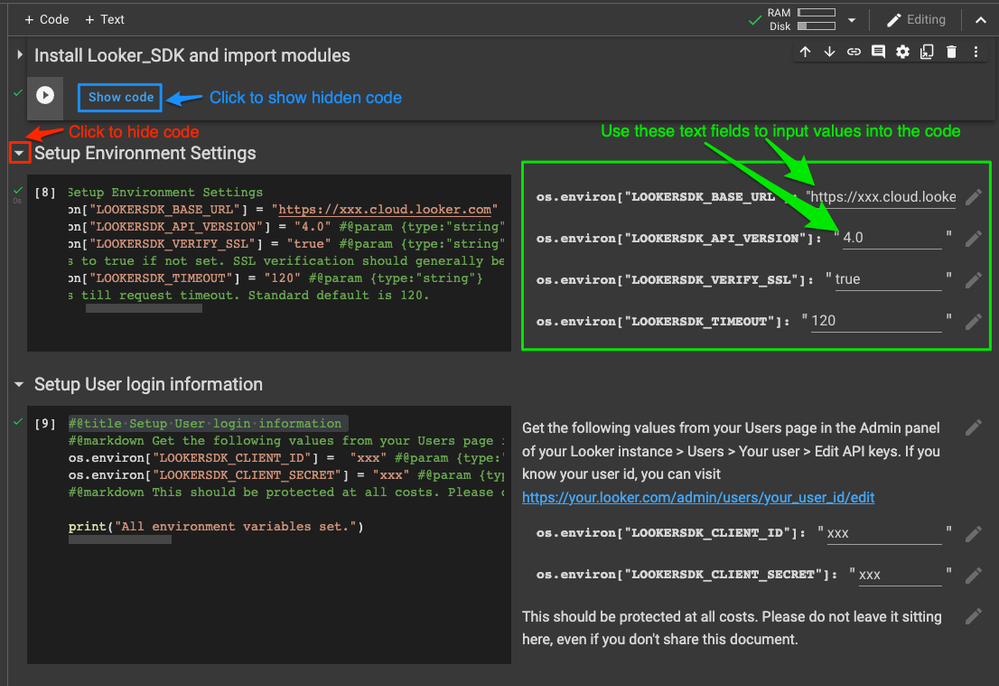
Task: Collapse Setup User login information section
Action: pyautogui.click(x=19, y=384)
